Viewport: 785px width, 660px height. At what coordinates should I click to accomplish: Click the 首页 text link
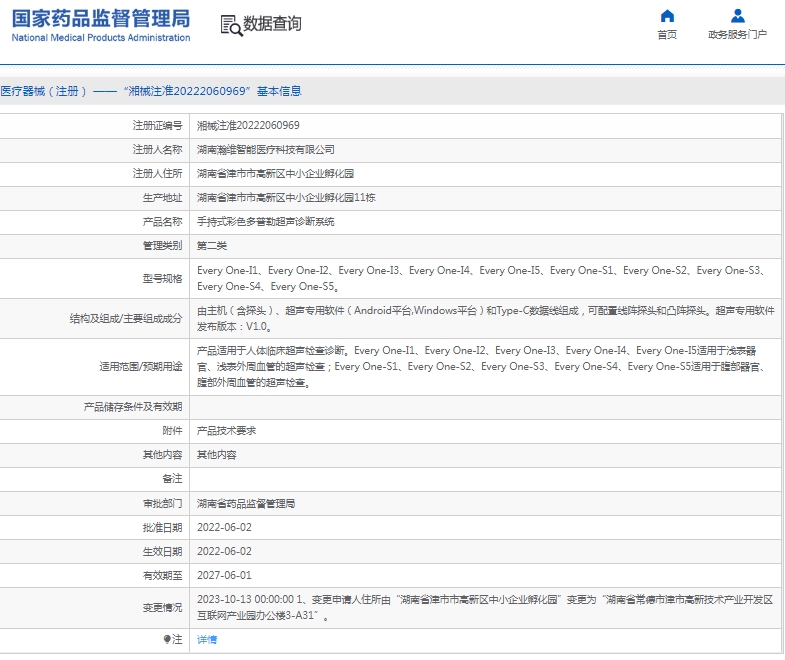pyautogui.click(x=667, y=35)
